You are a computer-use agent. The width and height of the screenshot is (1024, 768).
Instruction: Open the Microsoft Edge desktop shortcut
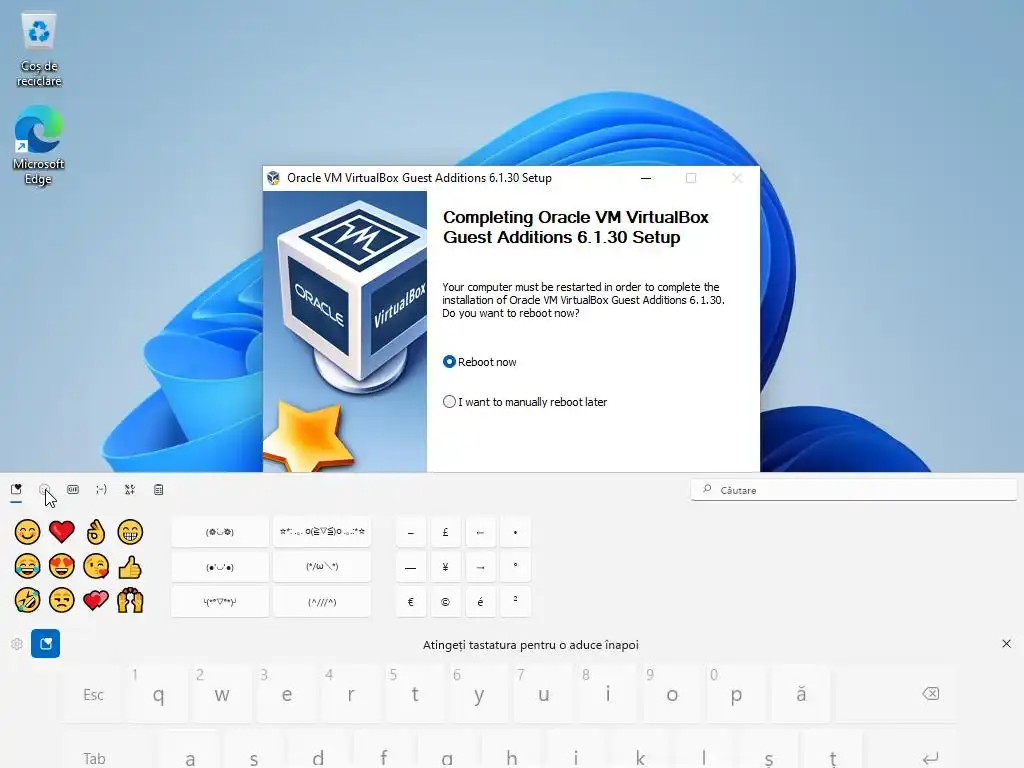click(39, 146)
